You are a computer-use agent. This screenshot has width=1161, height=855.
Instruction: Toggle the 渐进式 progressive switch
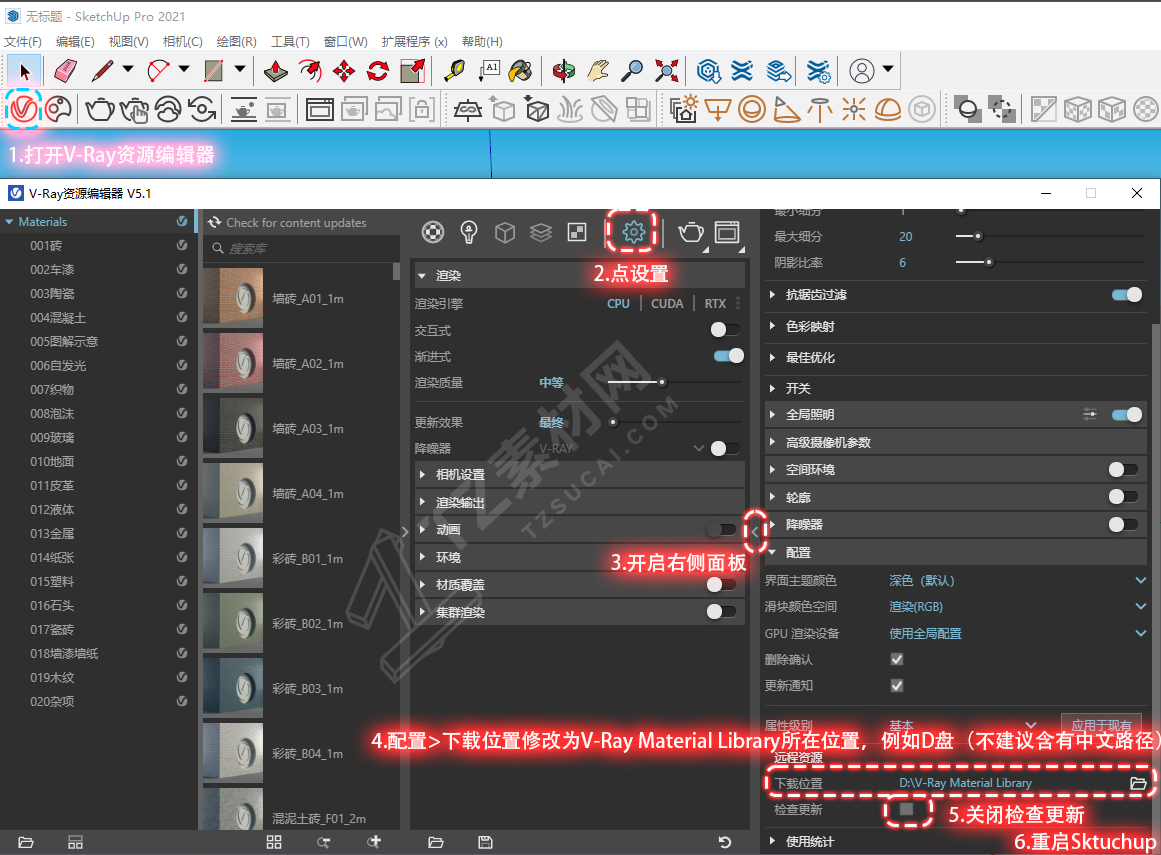[x=729, y=356]
